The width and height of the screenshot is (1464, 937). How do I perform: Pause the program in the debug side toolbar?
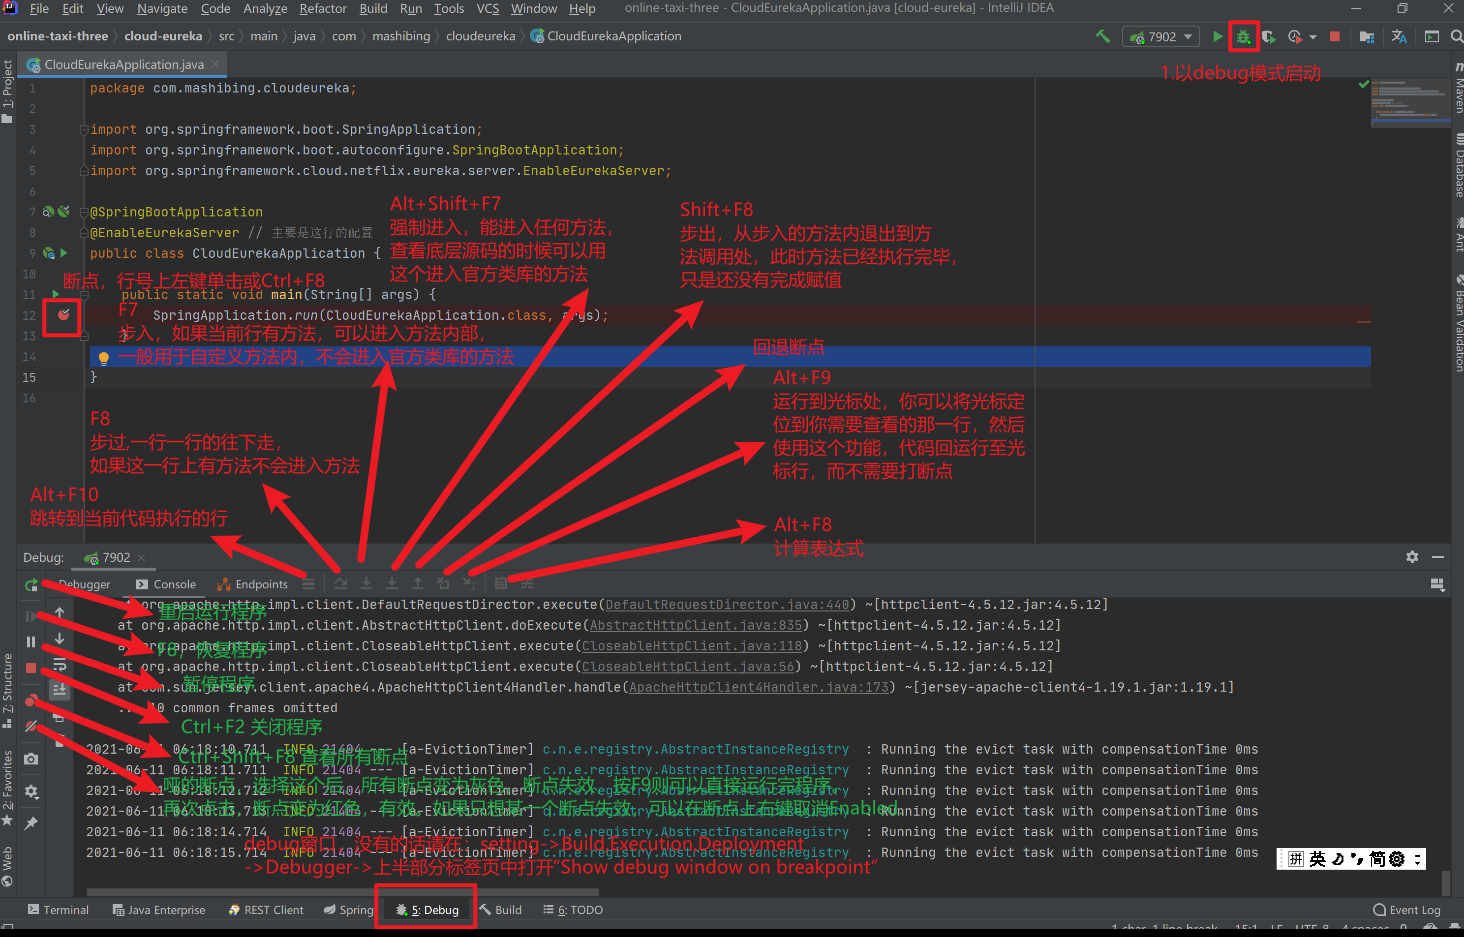(31, 642)
